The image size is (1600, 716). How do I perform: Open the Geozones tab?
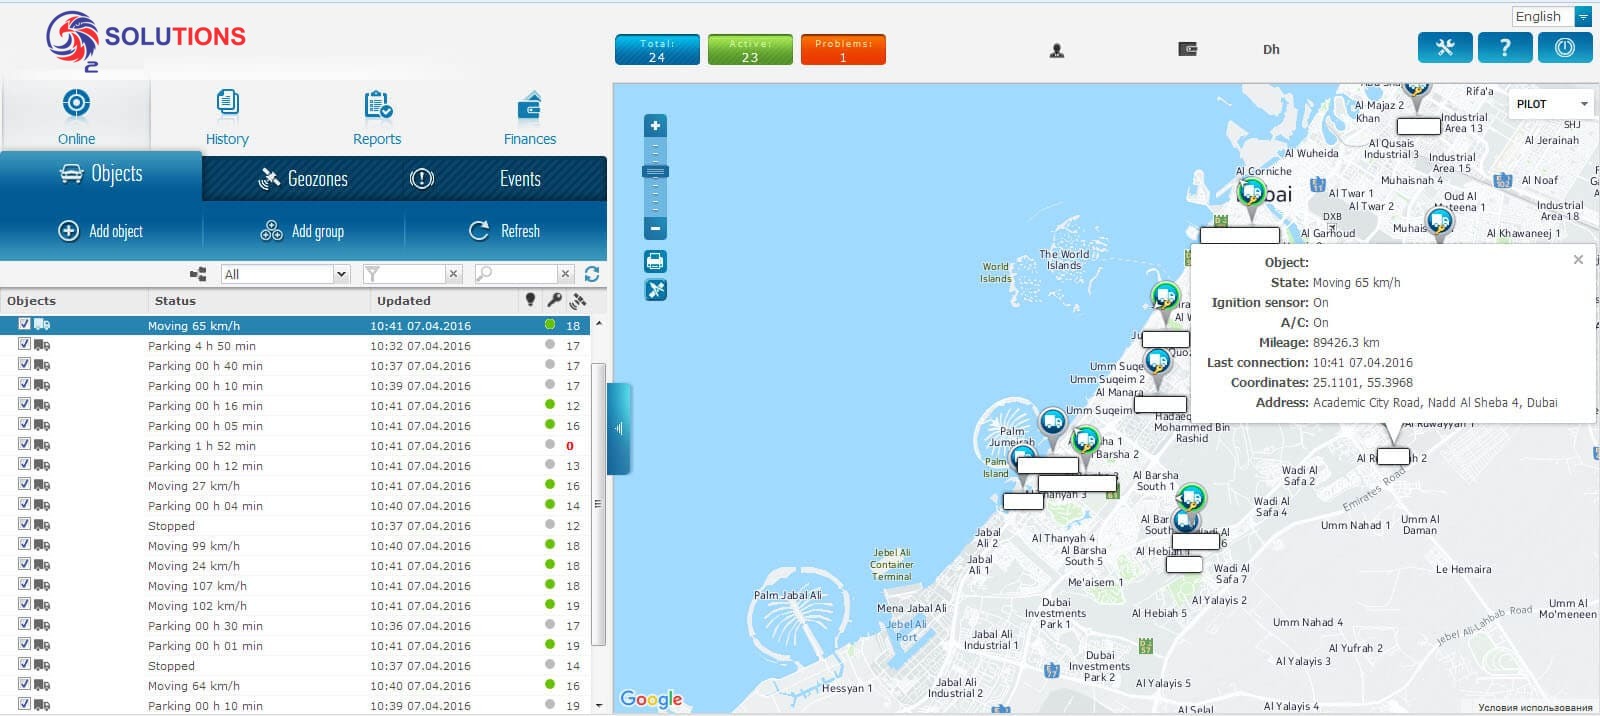303,179
